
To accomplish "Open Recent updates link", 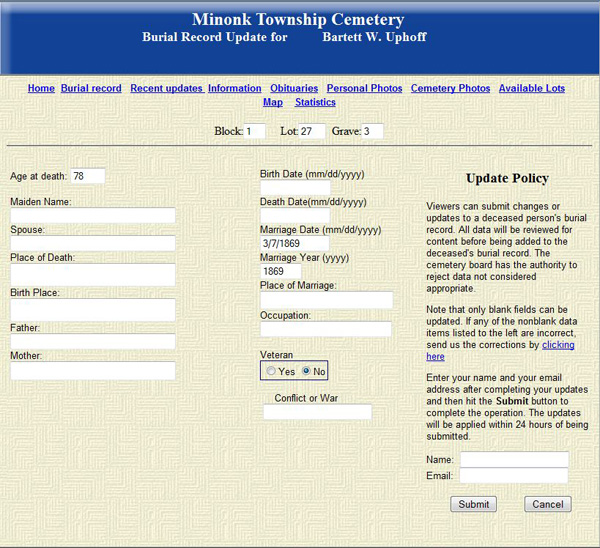I will tap(166, 88).
